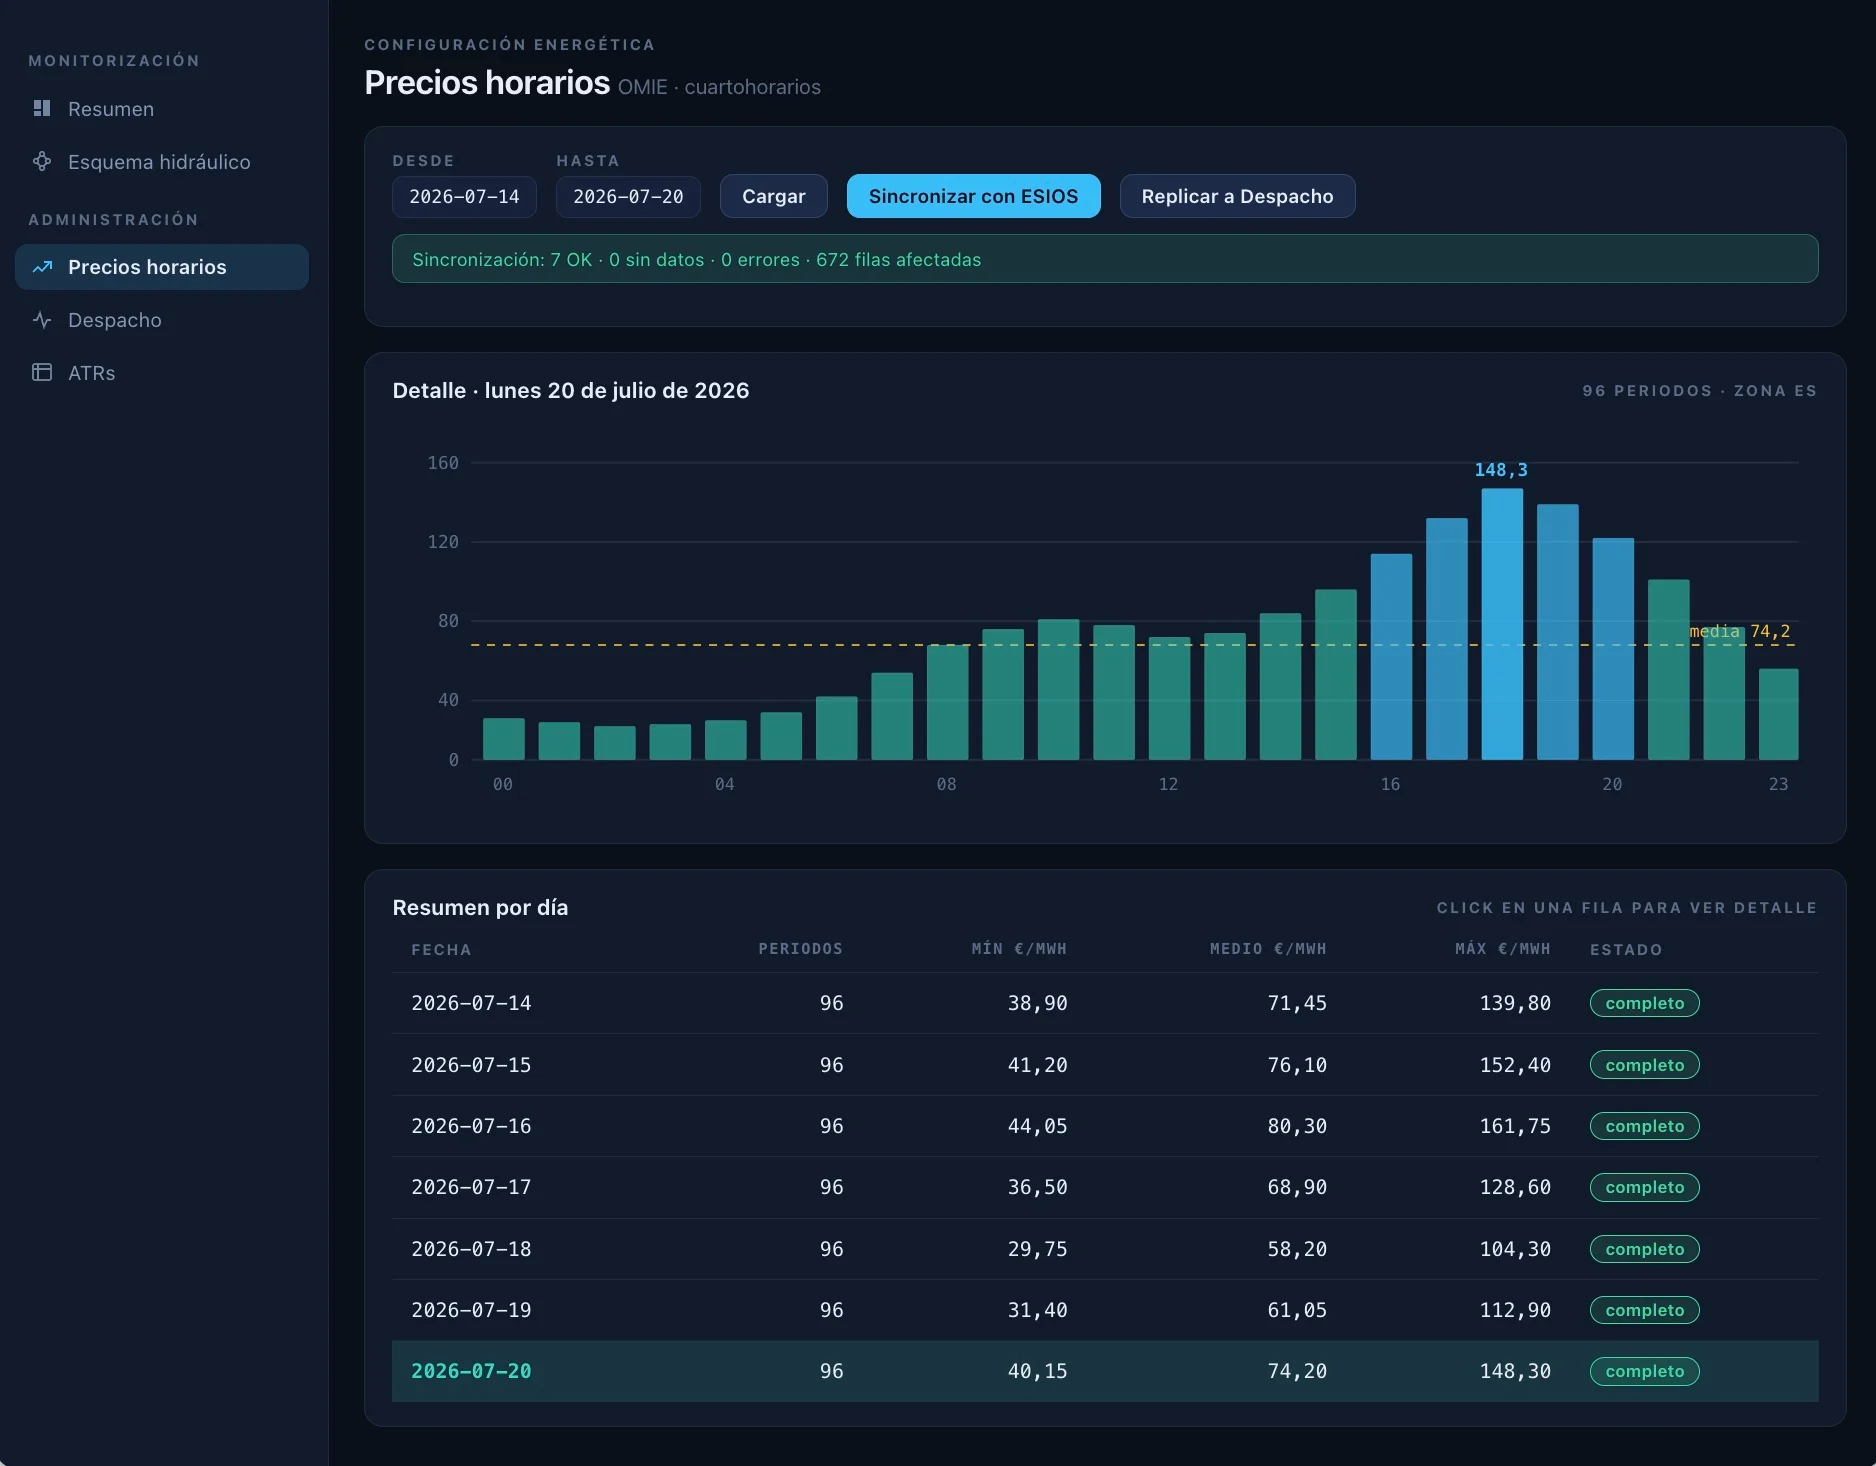Click the max value 161,75
1876x1466 pixels.
pyautogui.click(x=1515, y=1126)
